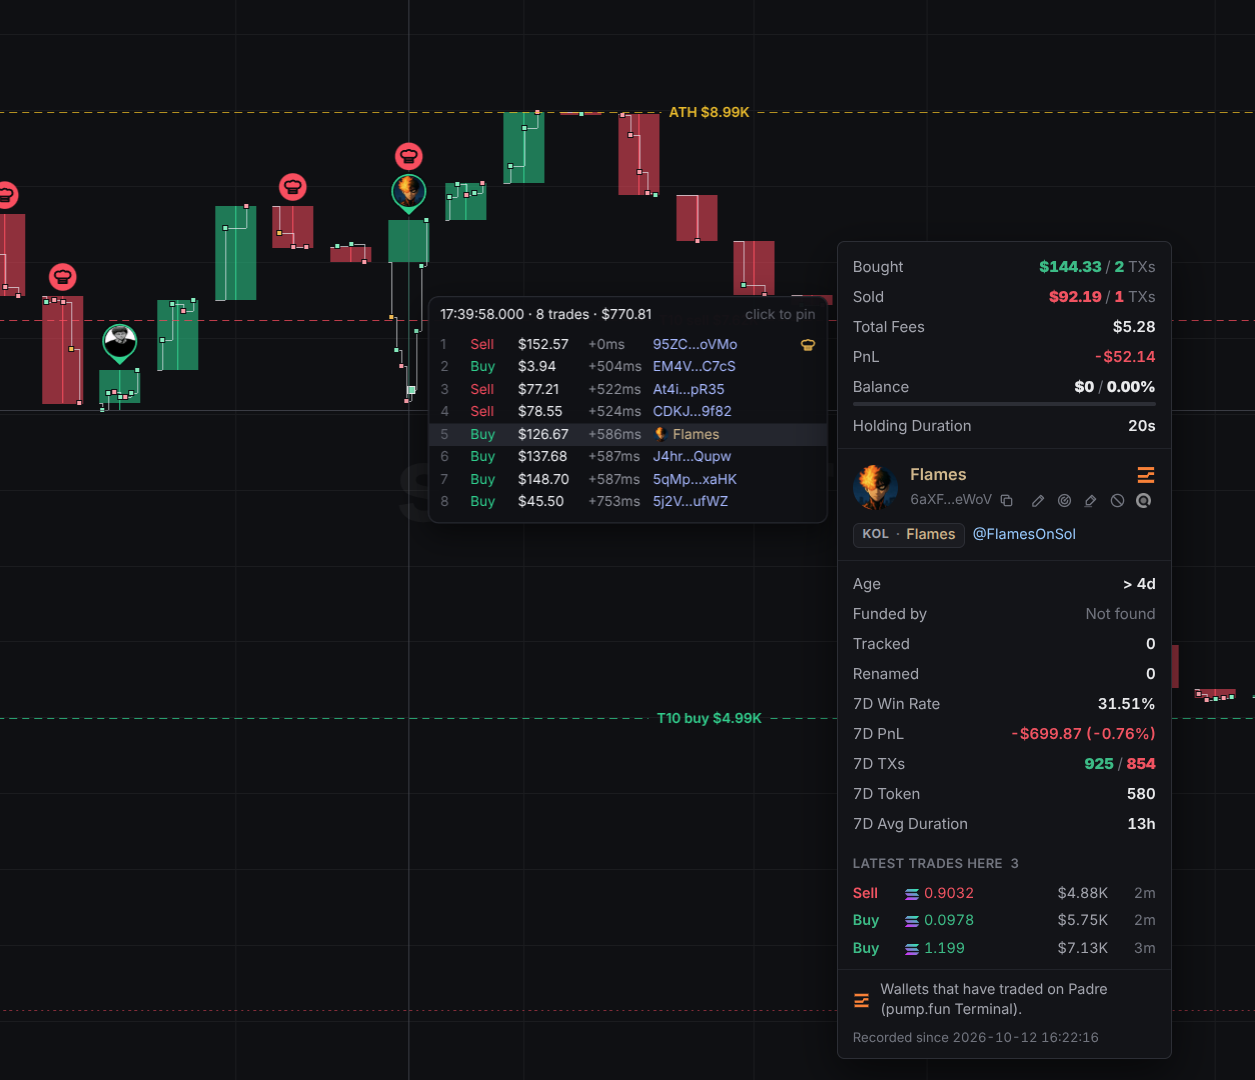1255x1080 pixels.
Task: Copy the 6aXF...eWoV wallet address
Action: pos(1007,500)
